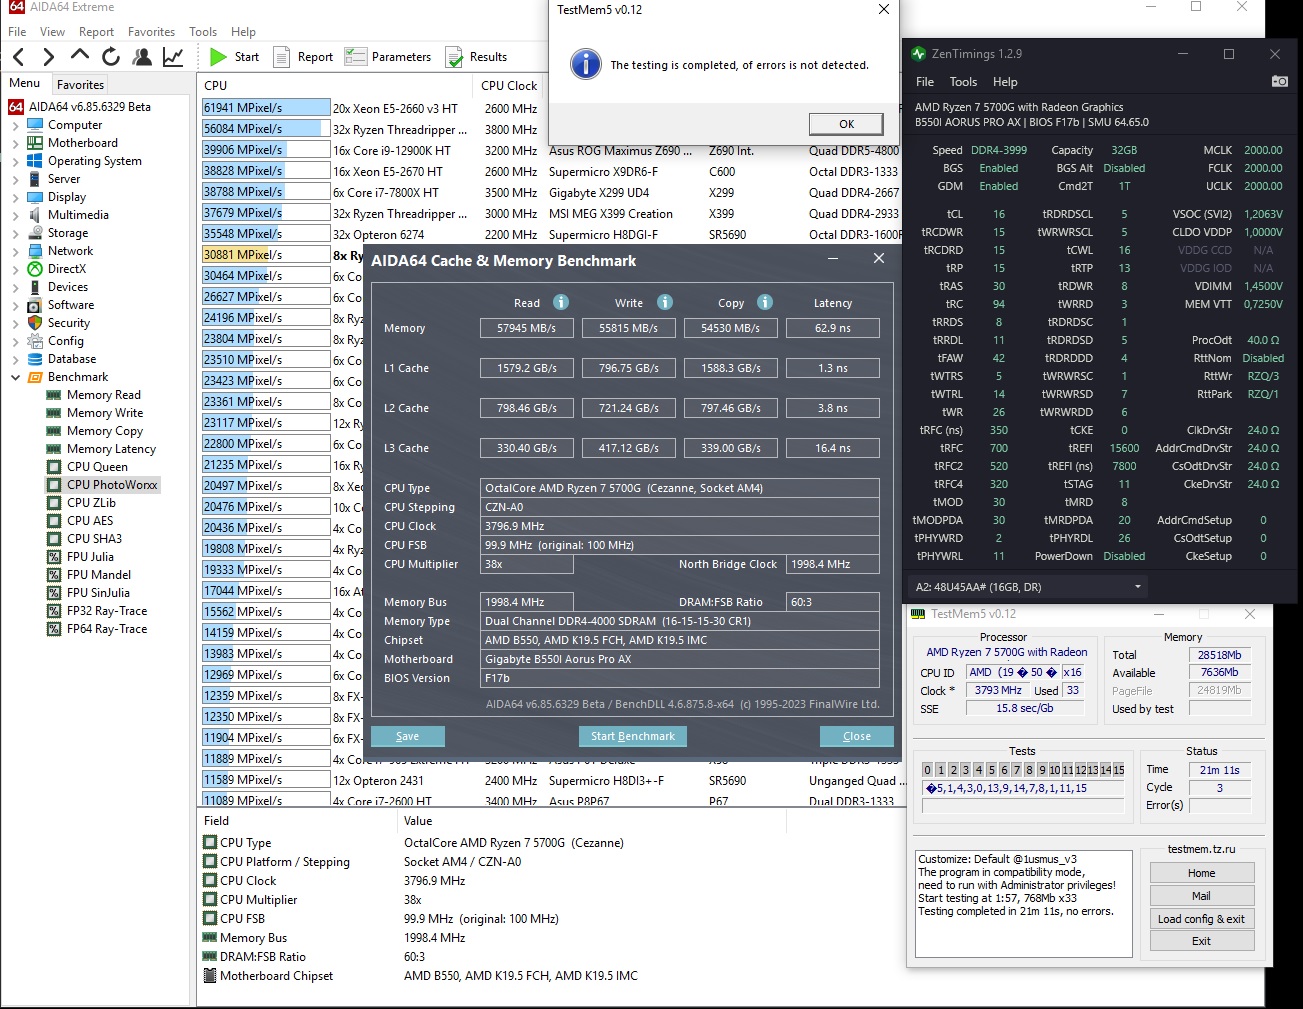1303x1009 pixels.
Task: Go back with the AIDA64 back arrow
Action: [x=20, y=57]
